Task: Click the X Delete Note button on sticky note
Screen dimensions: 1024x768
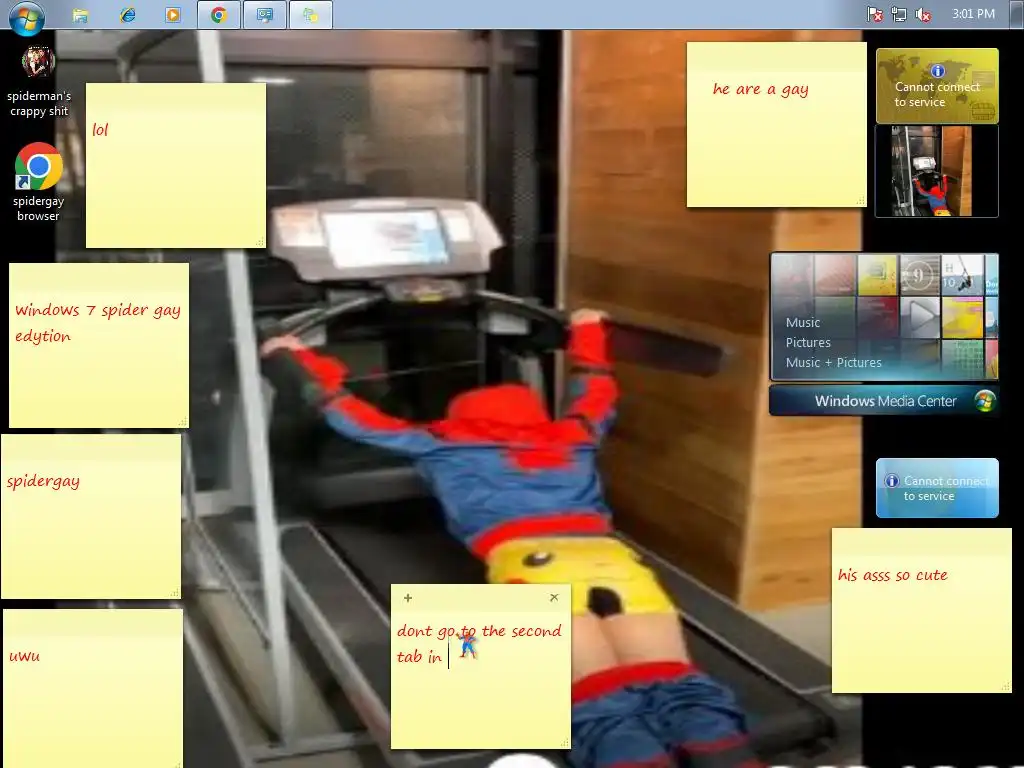Action: tap(554, 598)
